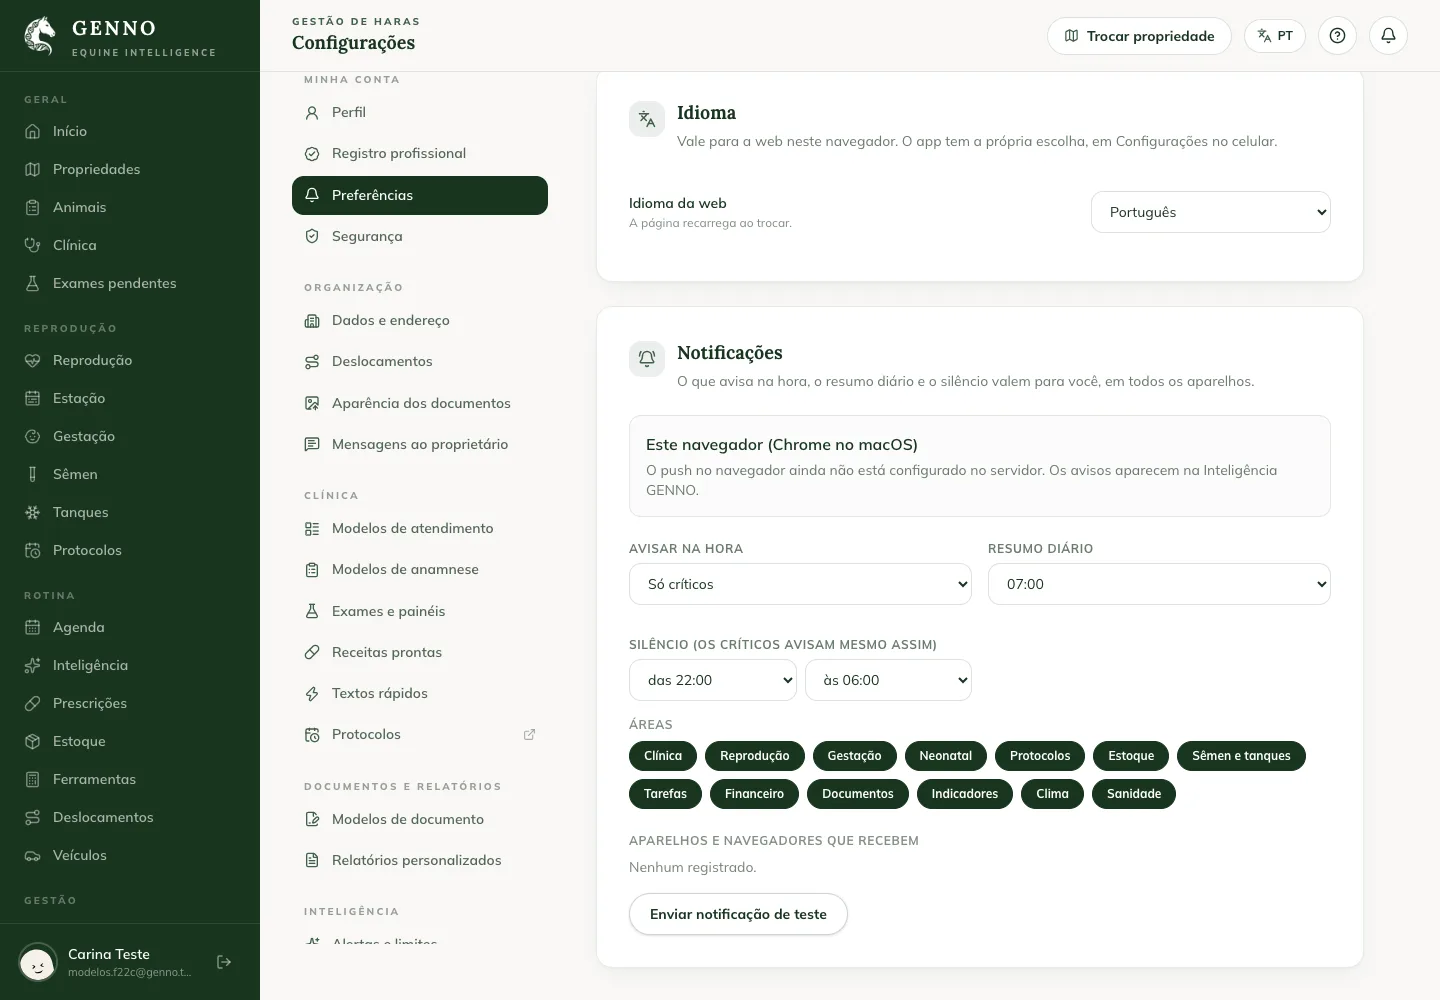Toggle the Protocolos area chip

tap(1040, 756)
